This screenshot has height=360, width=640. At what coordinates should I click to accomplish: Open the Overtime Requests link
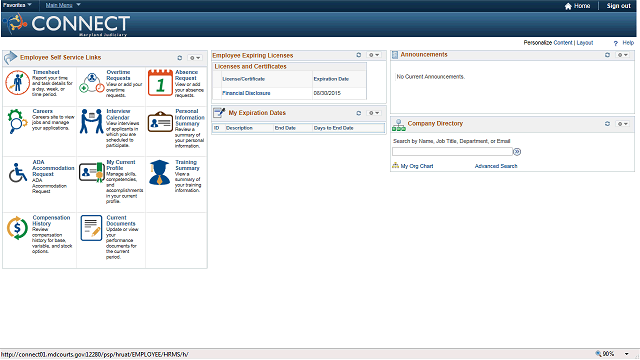pos(118,75)
